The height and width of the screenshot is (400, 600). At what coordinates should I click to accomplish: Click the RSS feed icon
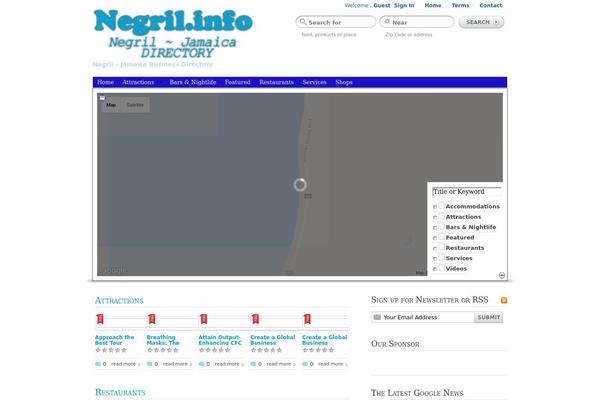pyautogui.click(x=504, y=300)
